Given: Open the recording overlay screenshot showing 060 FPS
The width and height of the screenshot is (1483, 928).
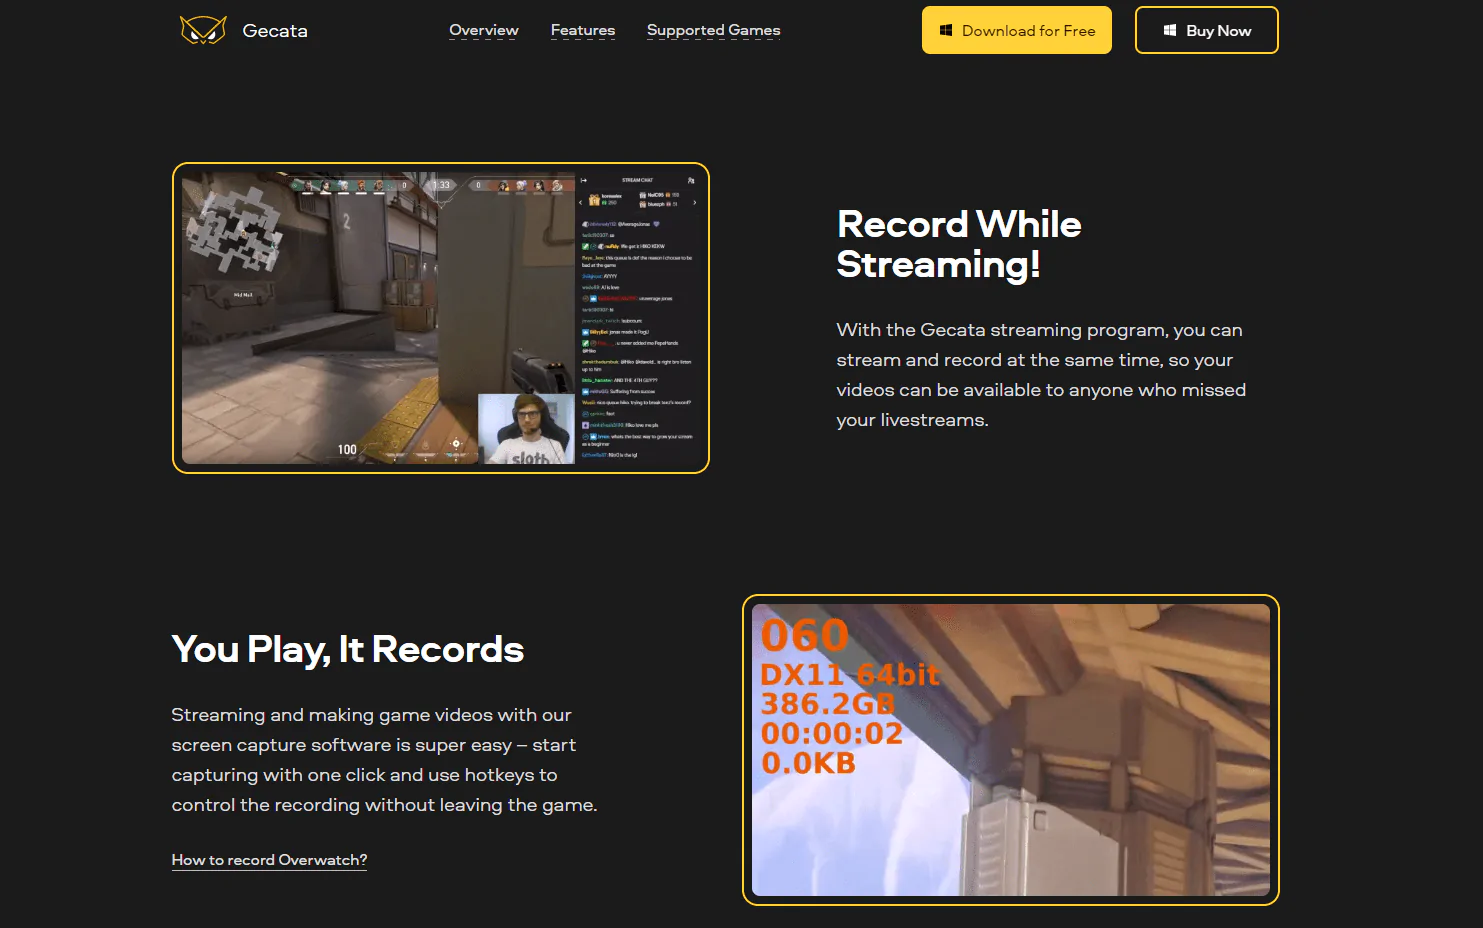Looking at the screenshot, I should coord(1011,750).
